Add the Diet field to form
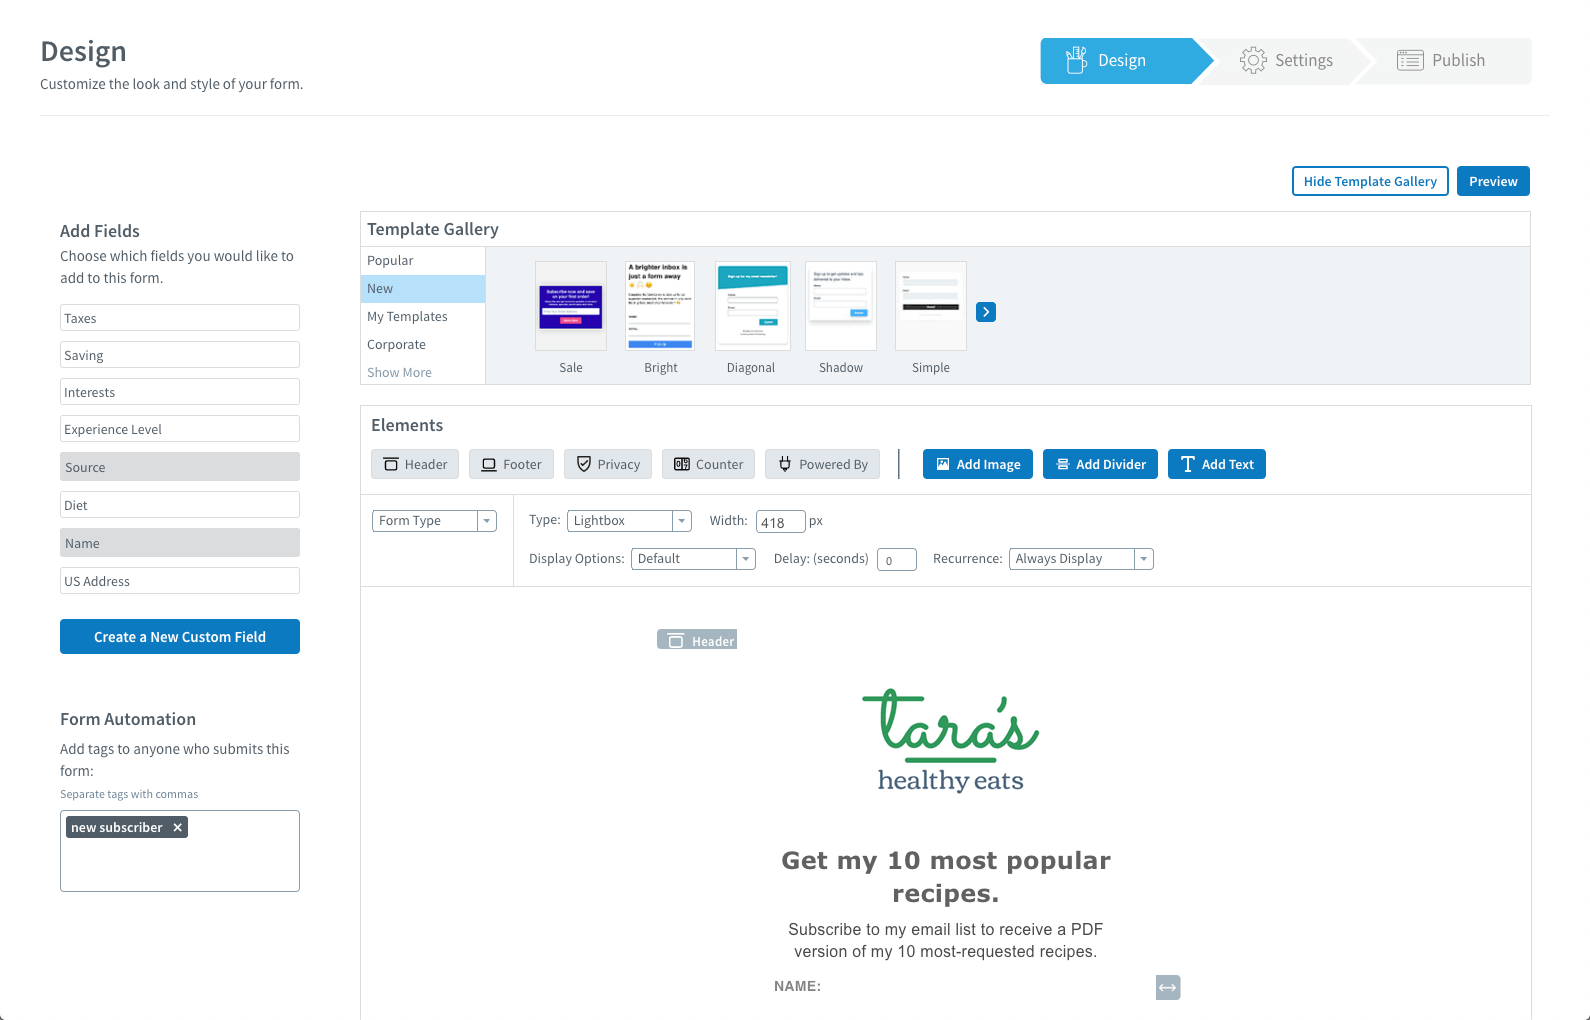 pos(180,505)
